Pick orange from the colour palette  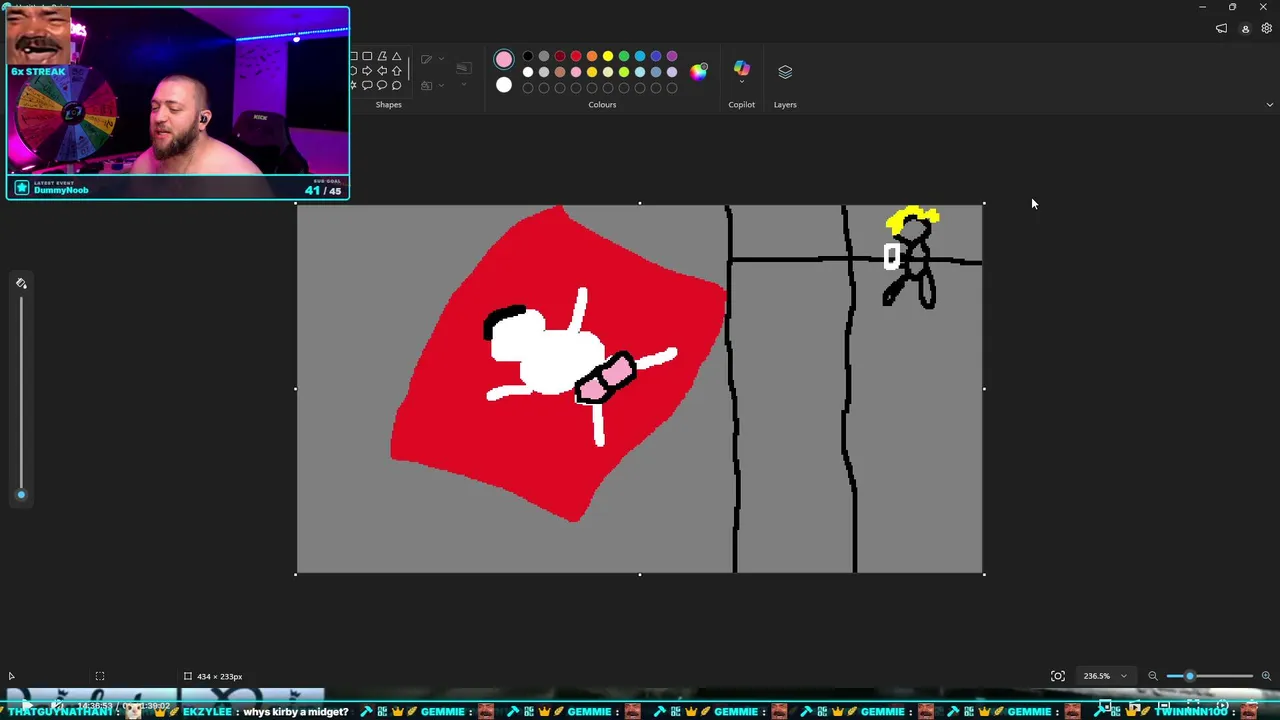coord(592,56)
